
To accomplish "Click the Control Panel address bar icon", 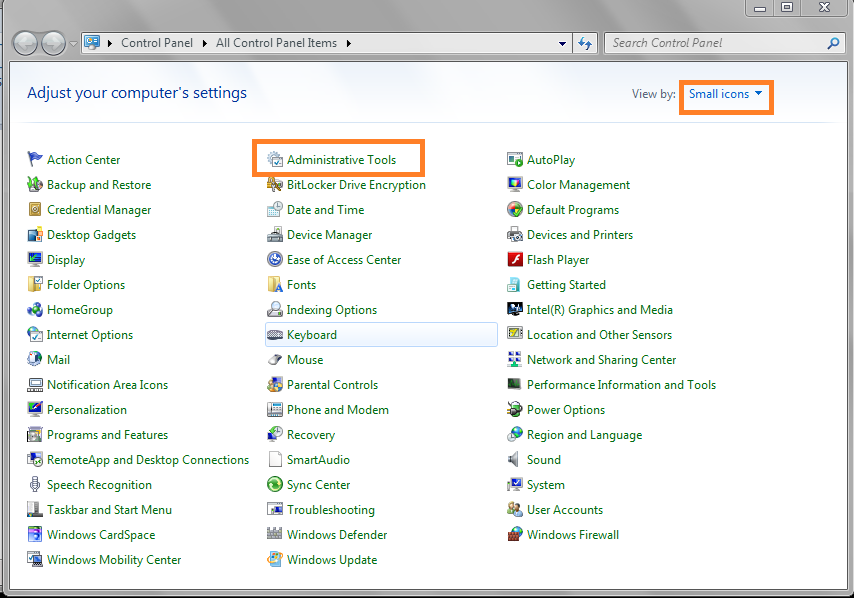I will coord(93,42).
